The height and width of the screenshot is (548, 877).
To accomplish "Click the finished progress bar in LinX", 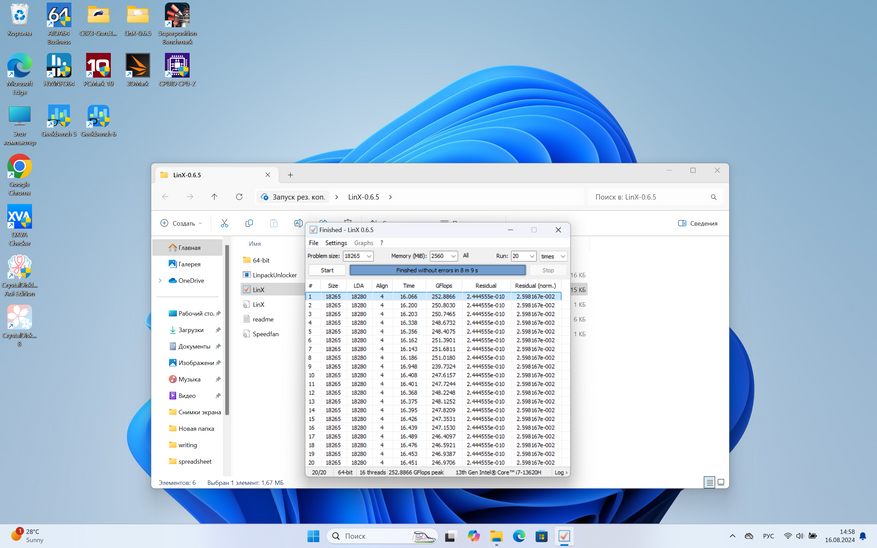I will [437, 270].
